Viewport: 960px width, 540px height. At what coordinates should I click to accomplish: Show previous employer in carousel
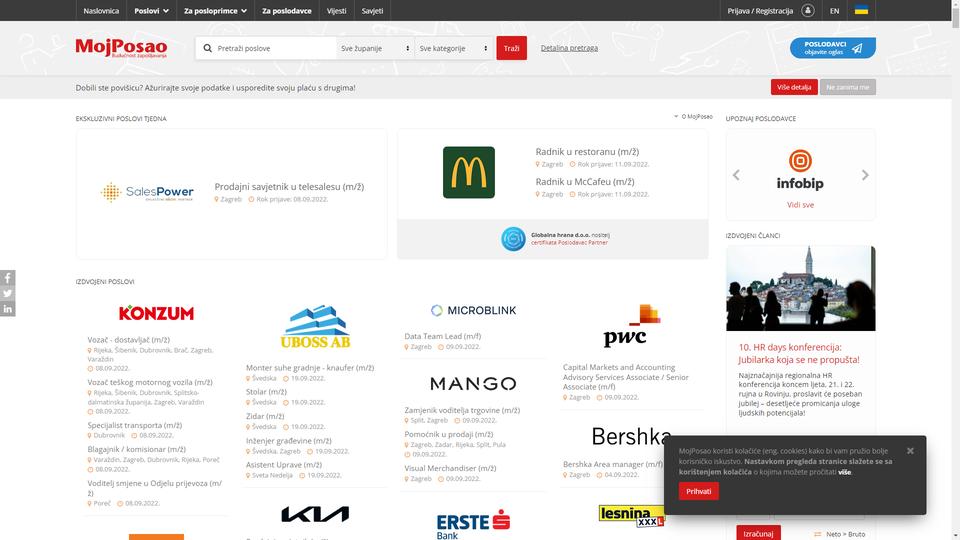point(736,175)
